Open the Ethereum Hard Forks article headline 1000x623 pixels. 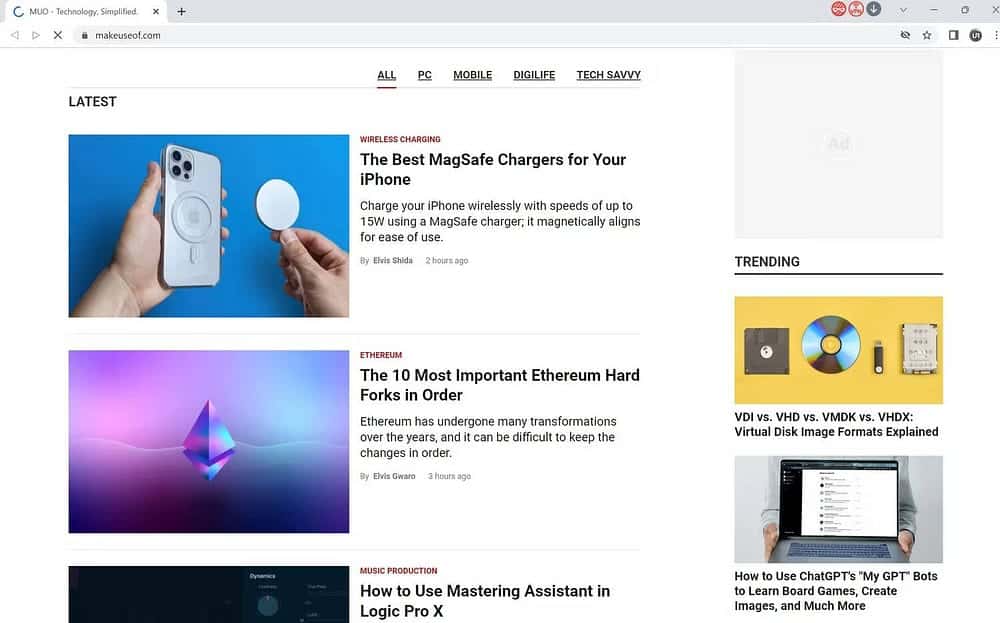click(499, 385)
